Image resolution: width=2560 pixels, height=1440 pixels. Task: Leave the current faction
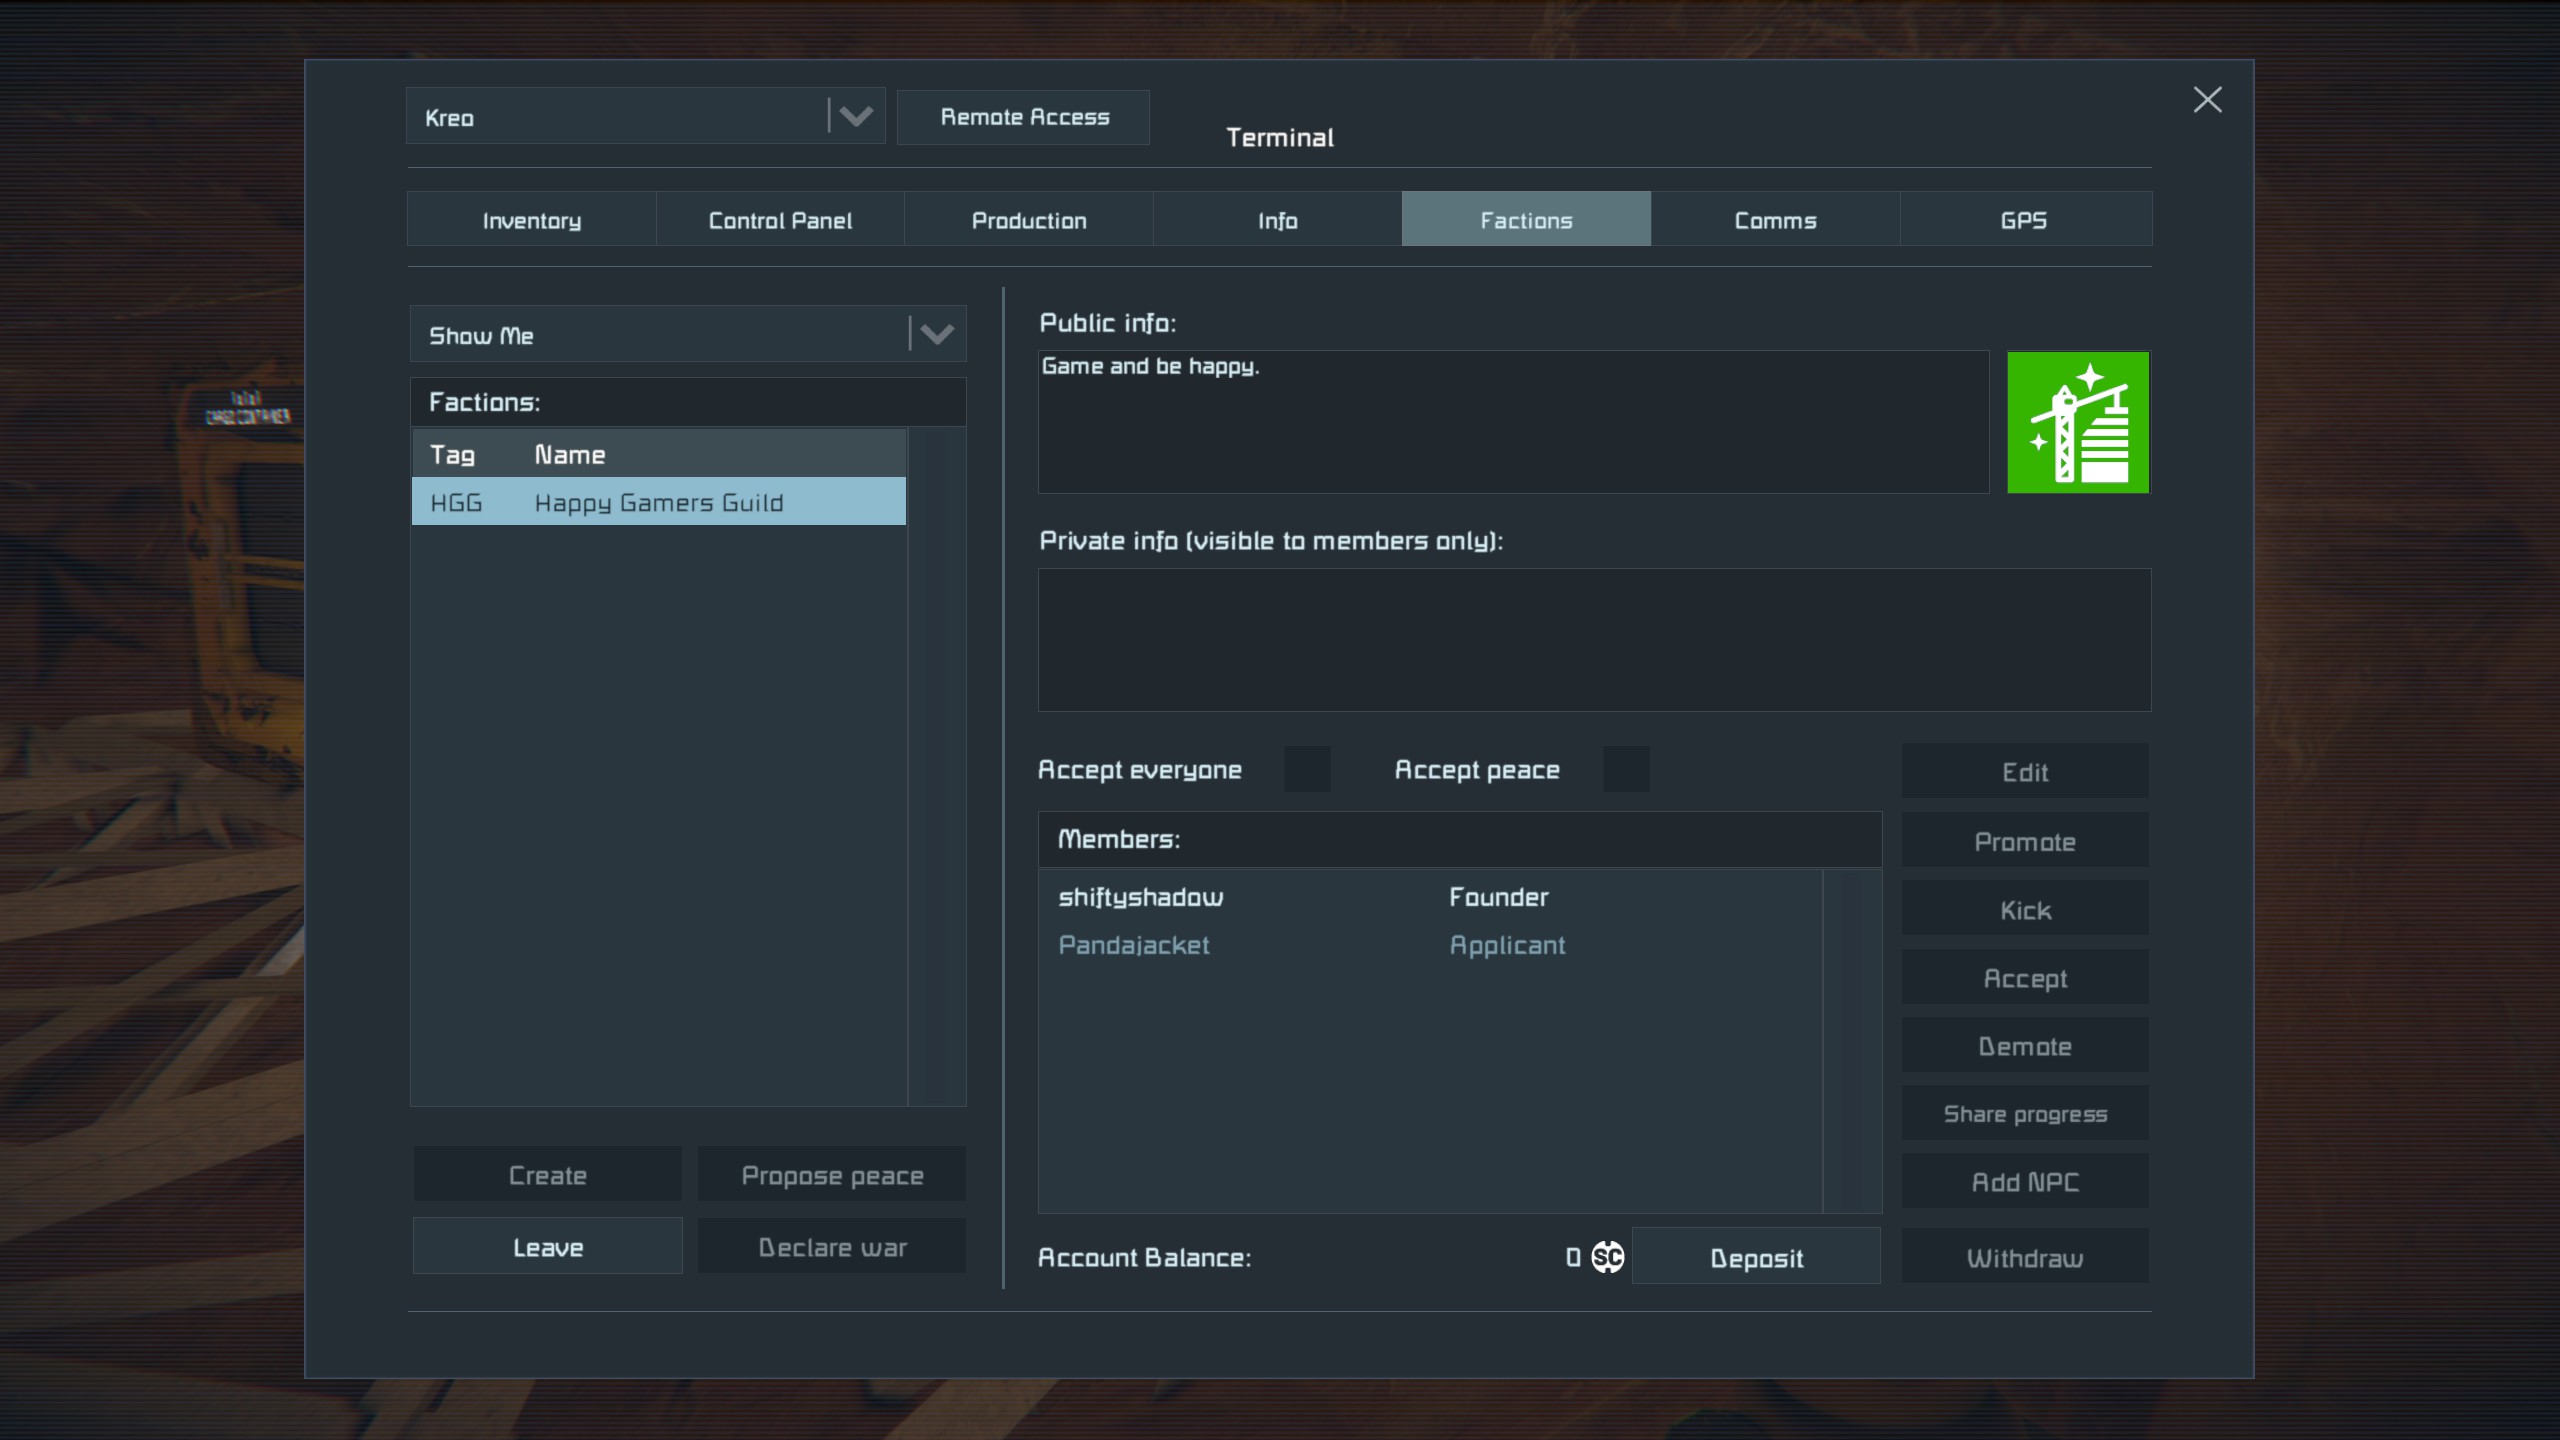point(548,1247)
